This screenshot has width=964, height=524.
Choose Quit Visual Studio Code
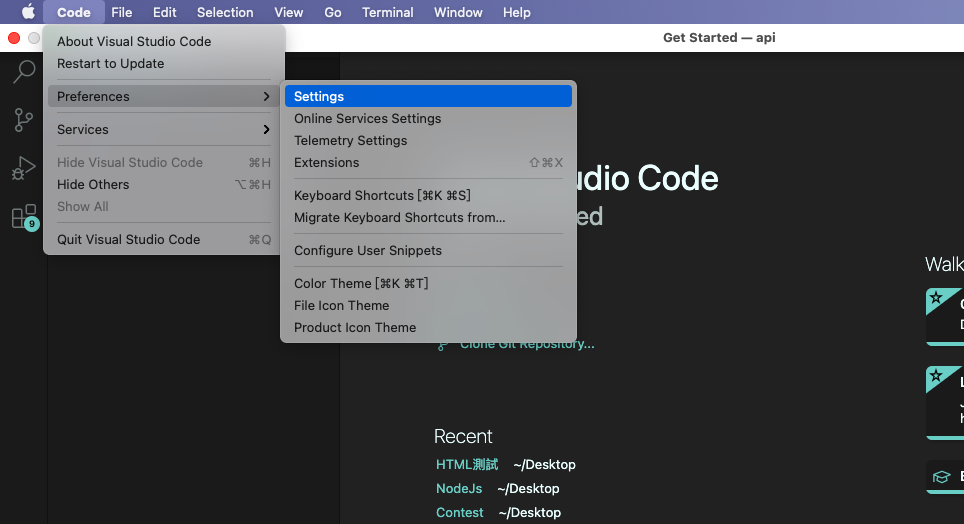pyautogui.click(x=163, y=239)
